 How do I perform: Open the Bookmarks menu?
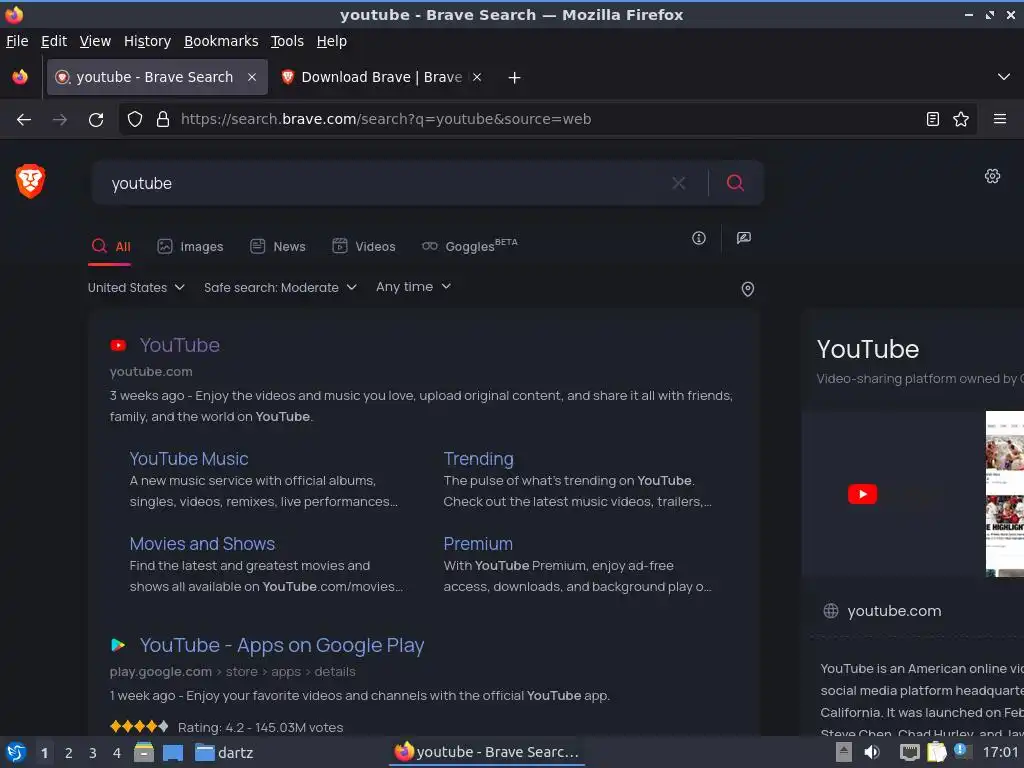pos(221,41)
